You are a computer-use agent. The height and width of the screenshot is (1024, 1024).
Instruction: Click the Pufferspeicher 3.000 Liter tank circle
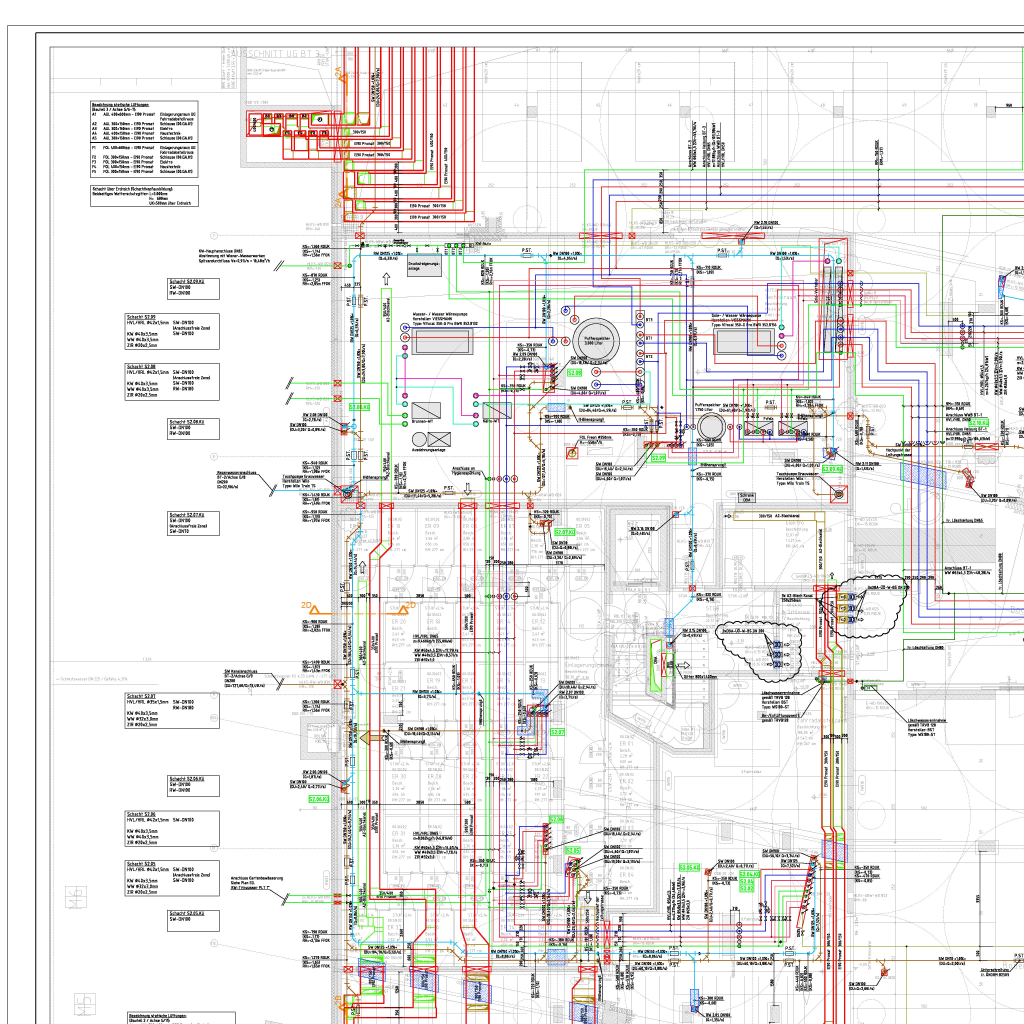coord(597,342)
